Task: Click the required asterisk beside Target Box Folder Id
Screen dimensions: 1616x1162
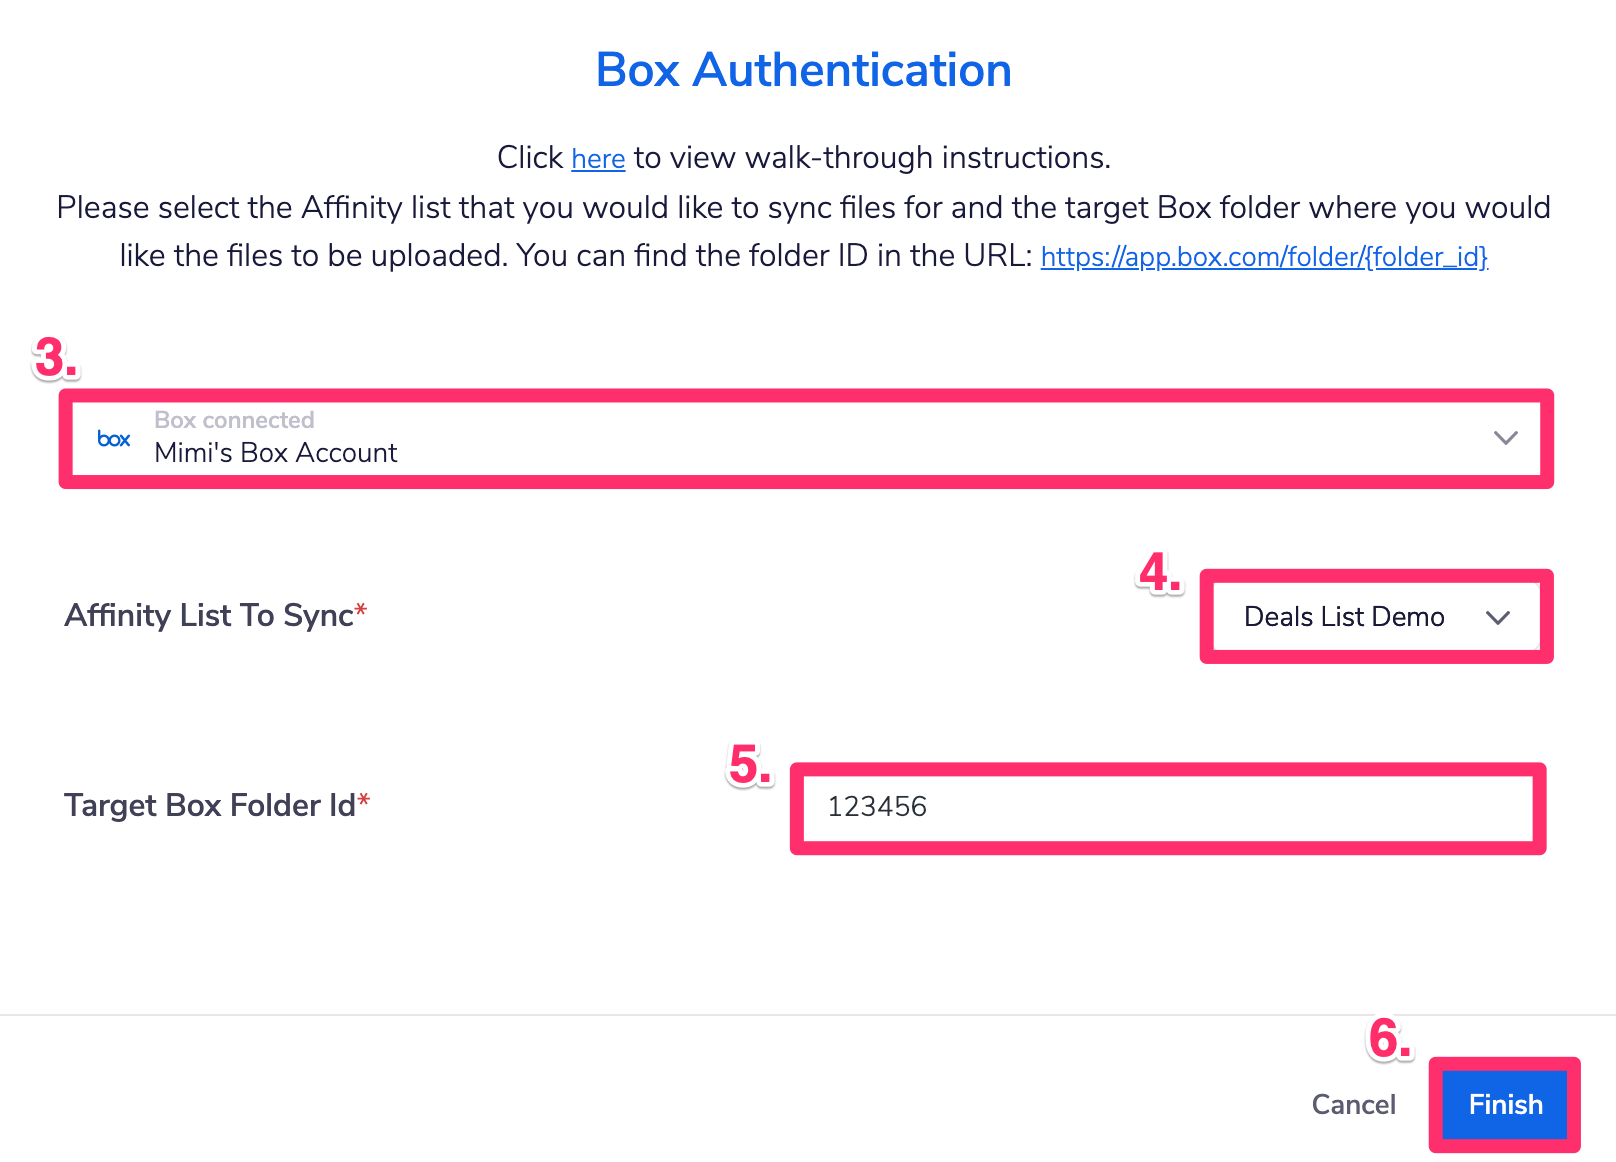Action: pos(365,798)
